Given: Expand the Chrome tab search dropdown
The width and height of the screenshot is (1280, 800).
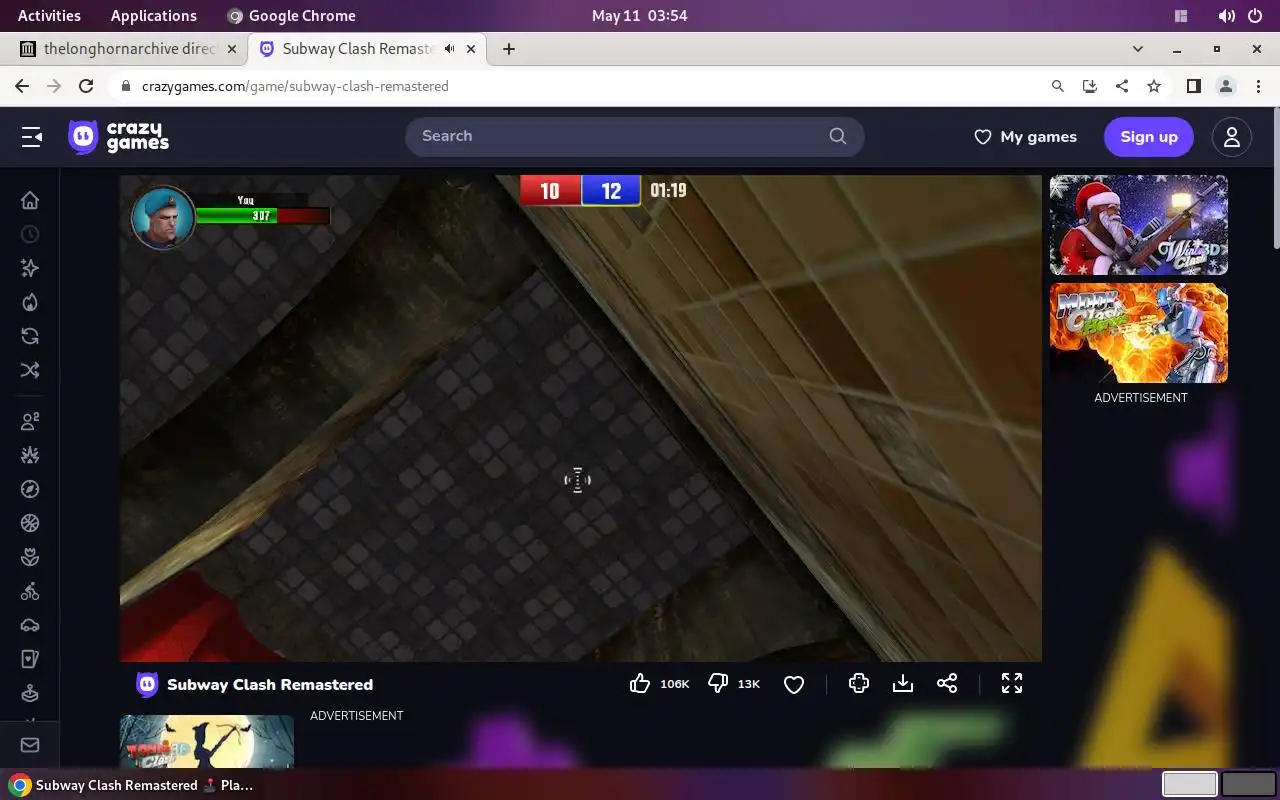Looking at the screenshot, I should coord(1138,49).
